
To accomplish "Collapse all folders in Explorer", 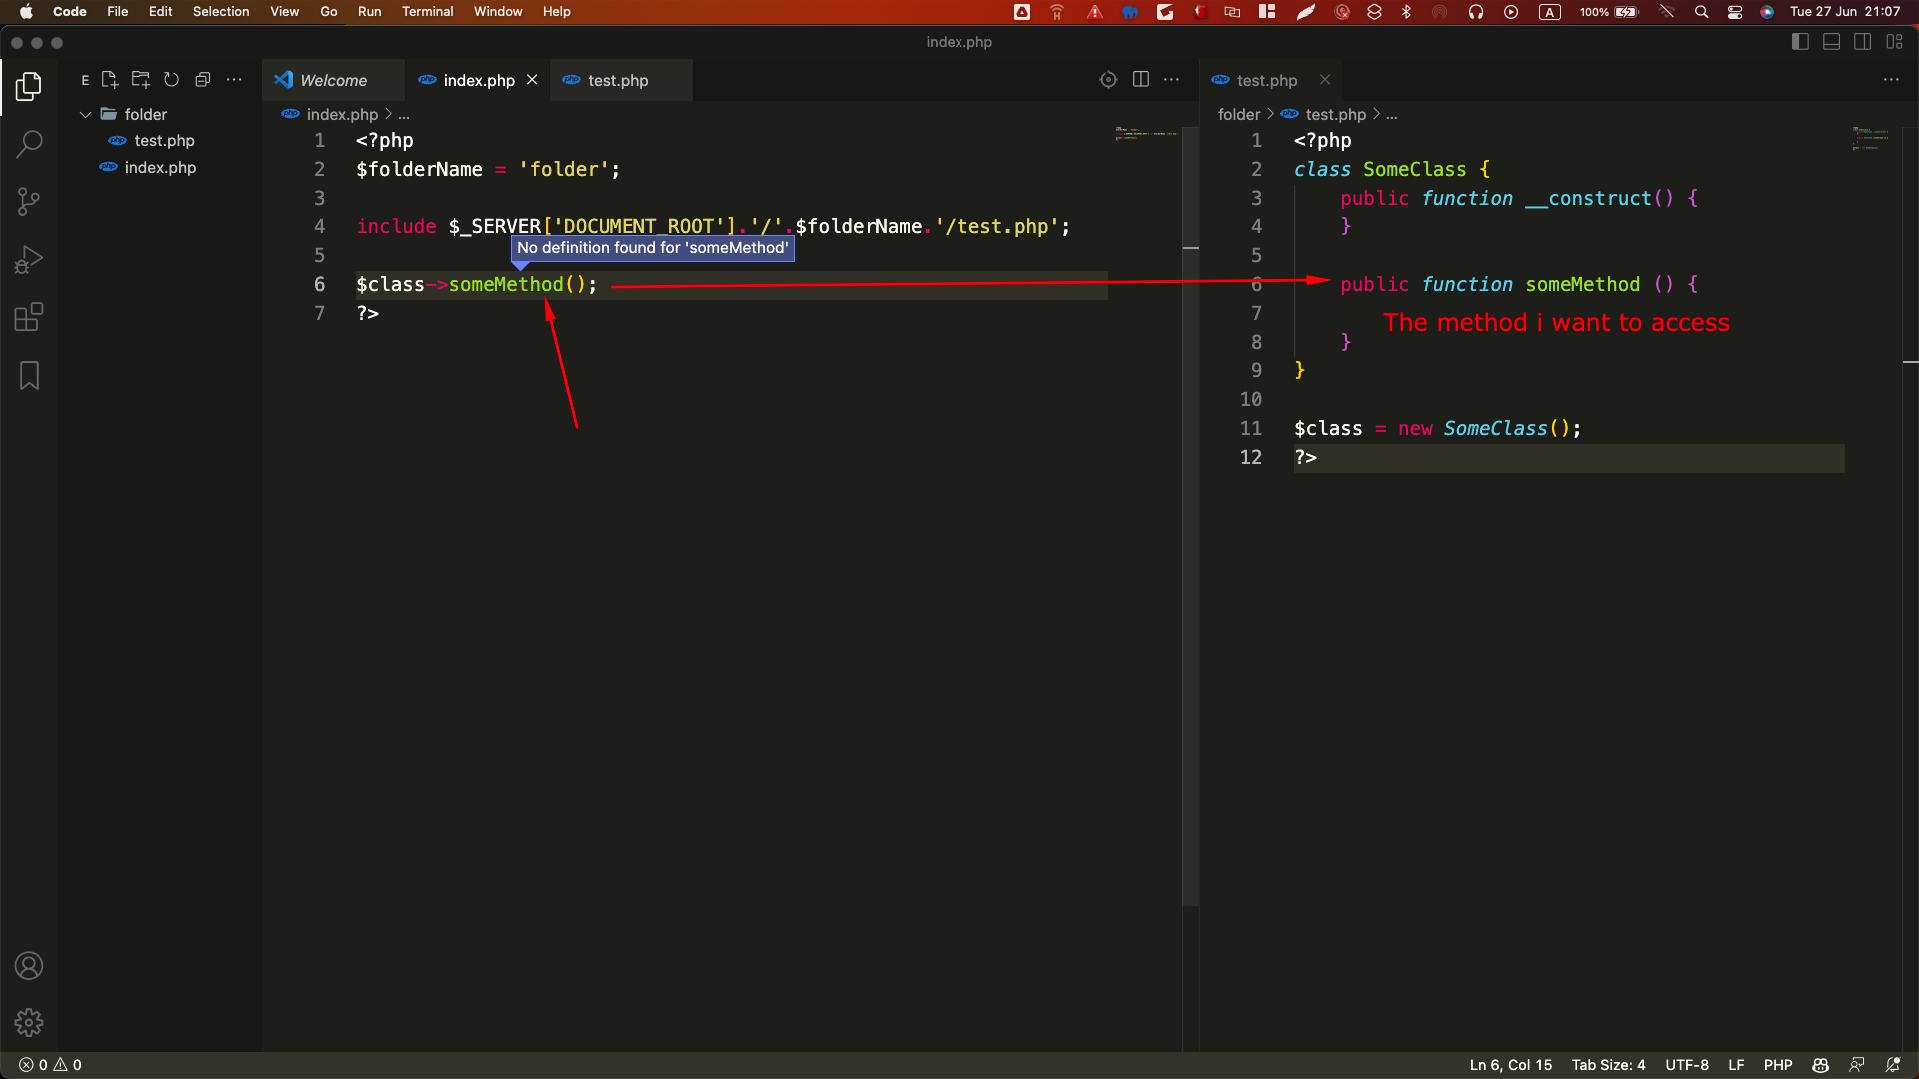I will tap(203, 80).
